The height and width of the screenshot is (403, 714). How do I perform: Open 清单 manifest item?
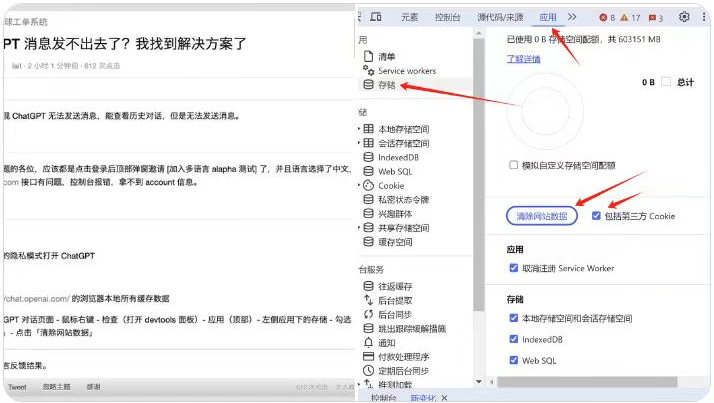click(386, 56)
